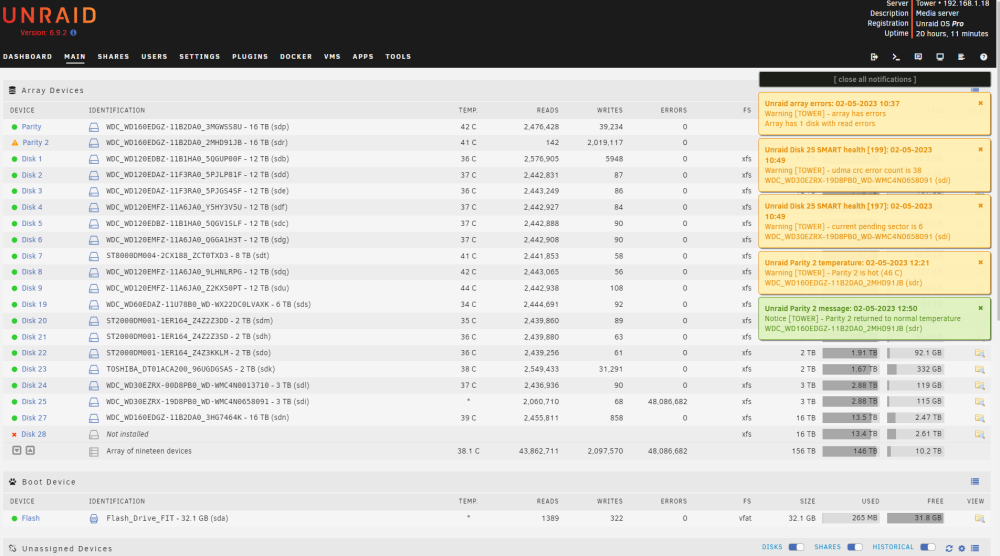Browse Disk 28 with its folder icon
Image resolution: width=1000 pixels, height=556 pixels.
click(980, 434)
